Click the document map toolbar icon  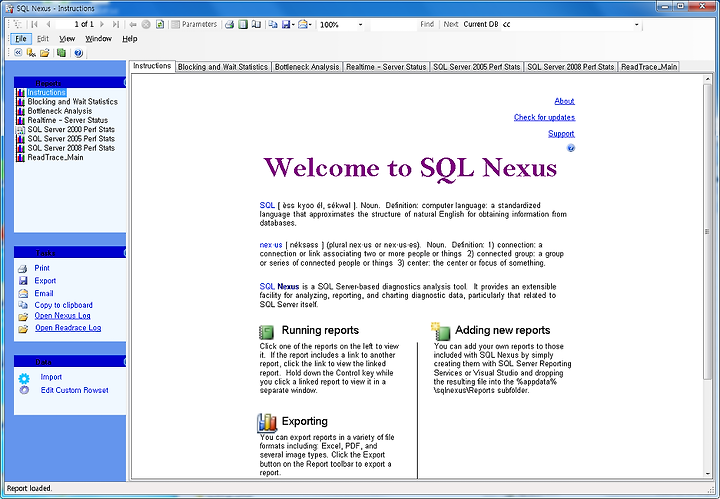point(17,24)
